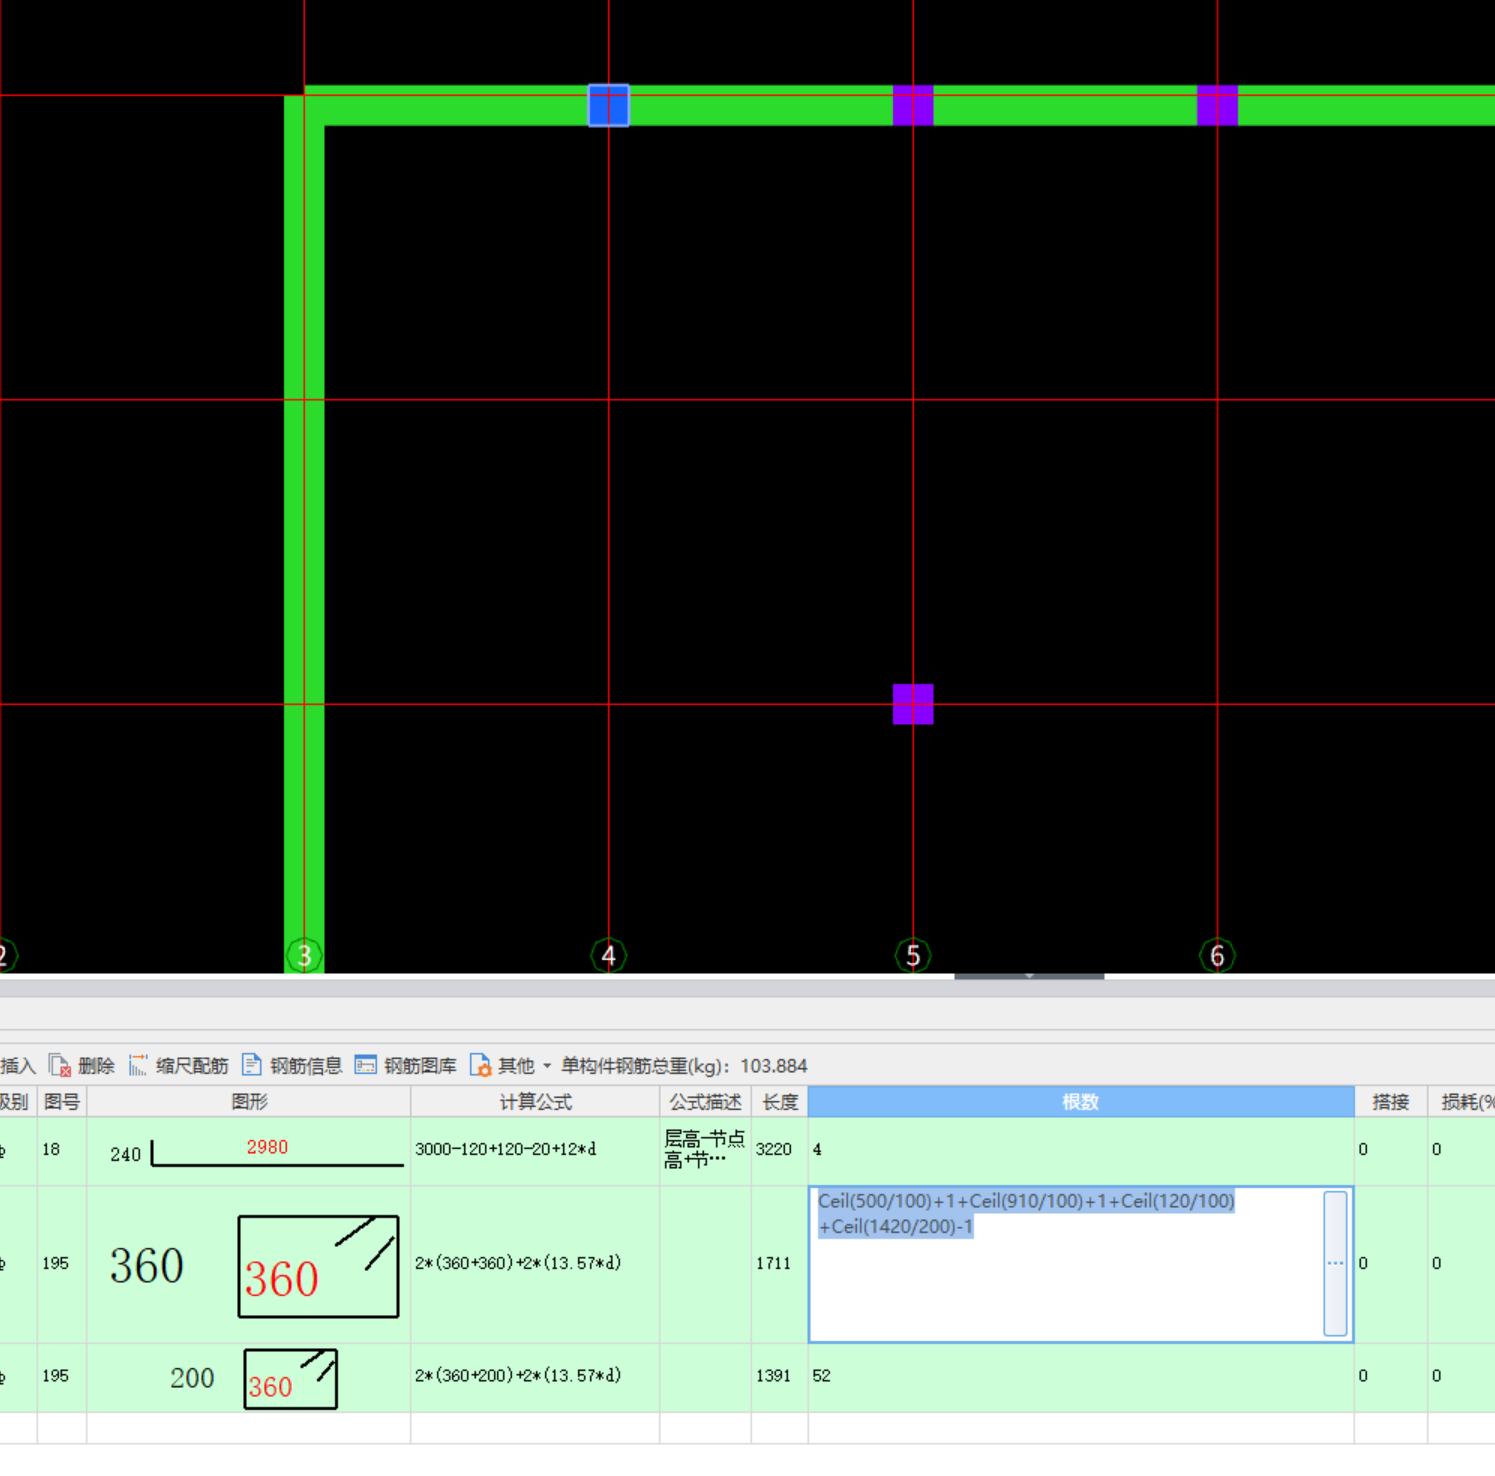Viewport: 1495px width, 1476px height.
Task: Select the blue column at axis 4
Action: pos(608,105)
